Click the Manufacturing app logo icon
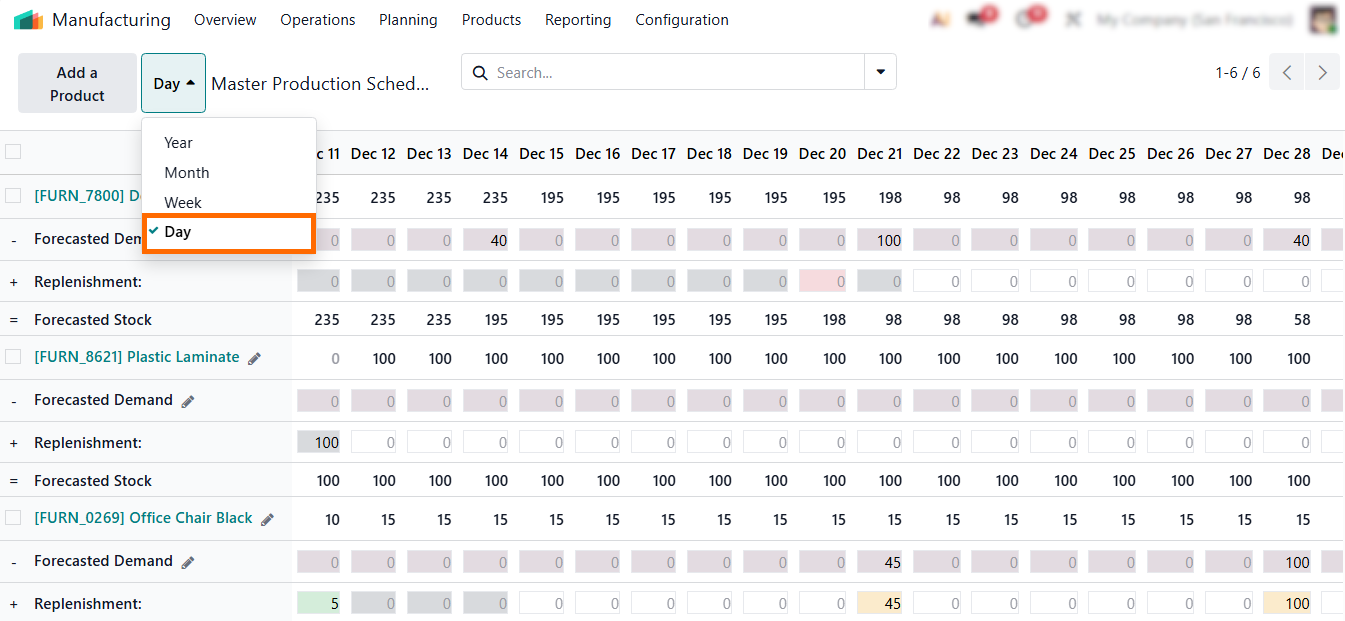1345x621 pixels. 28,20
